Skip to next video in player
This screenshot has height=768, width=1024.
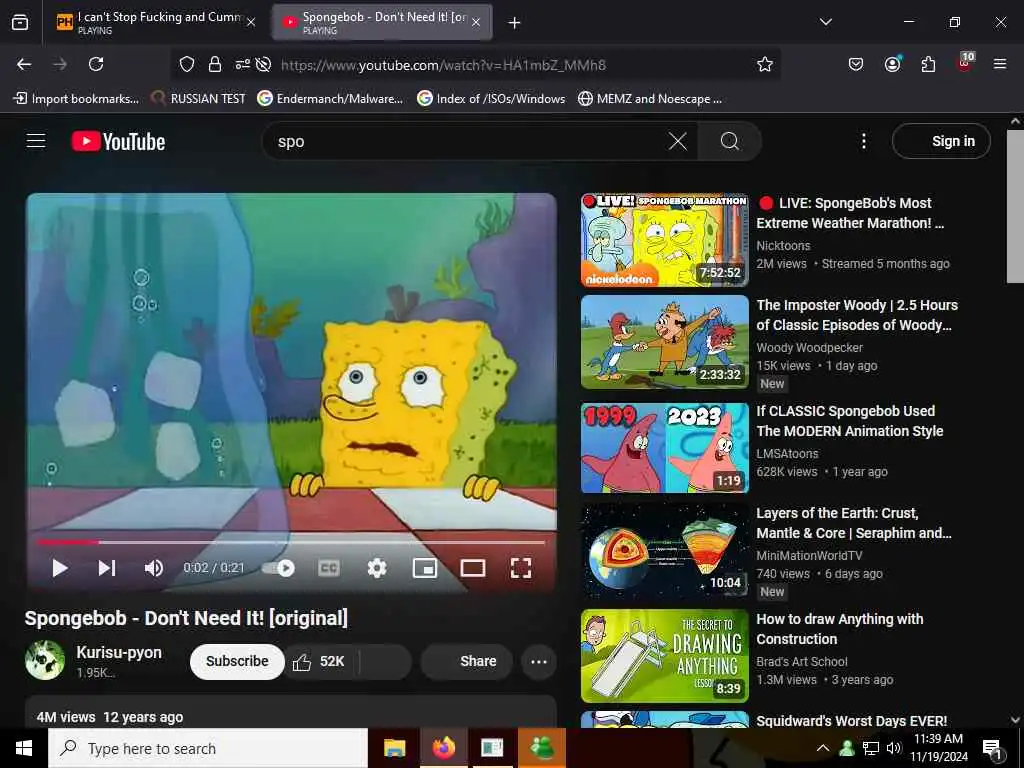[107, 568]
